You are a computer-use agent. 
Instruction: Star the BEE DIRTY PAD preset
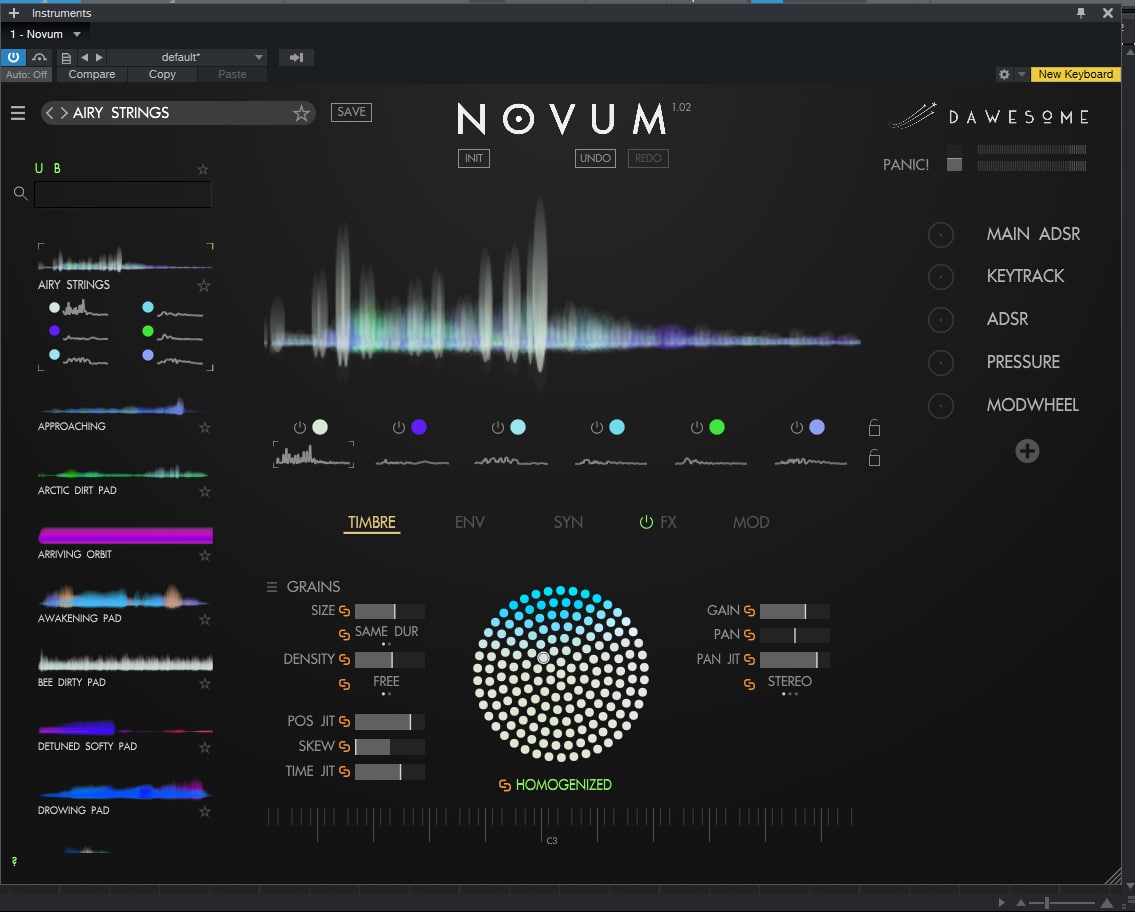(205, 683)
